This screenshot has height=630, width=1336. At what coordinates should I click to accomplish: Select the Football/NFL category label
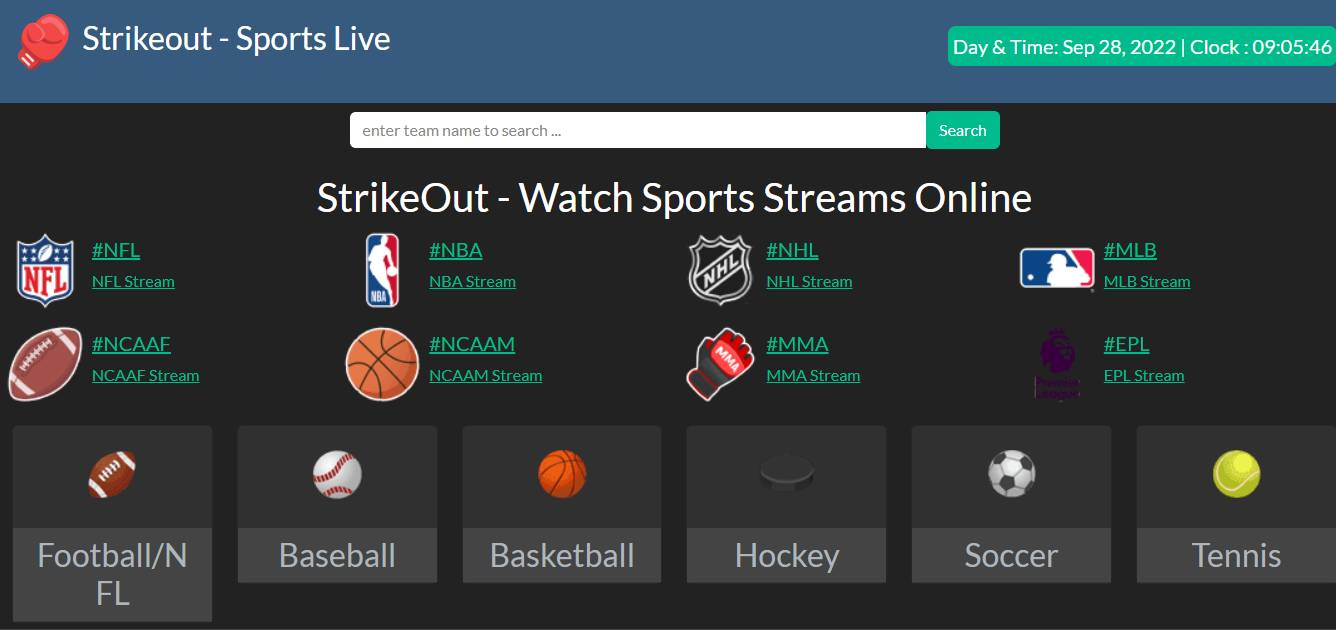pyautogui.click(x=112, y=574)
